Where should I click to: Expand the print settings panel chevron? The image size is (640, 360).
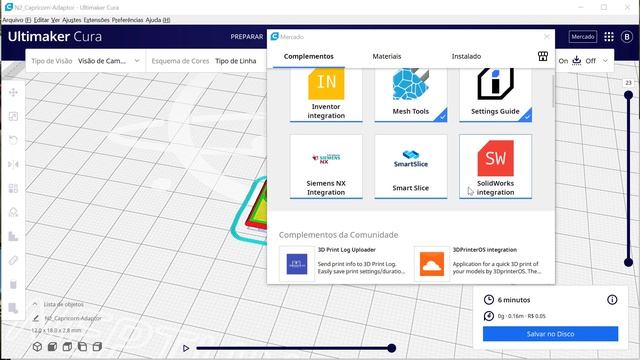click(605, 61)
